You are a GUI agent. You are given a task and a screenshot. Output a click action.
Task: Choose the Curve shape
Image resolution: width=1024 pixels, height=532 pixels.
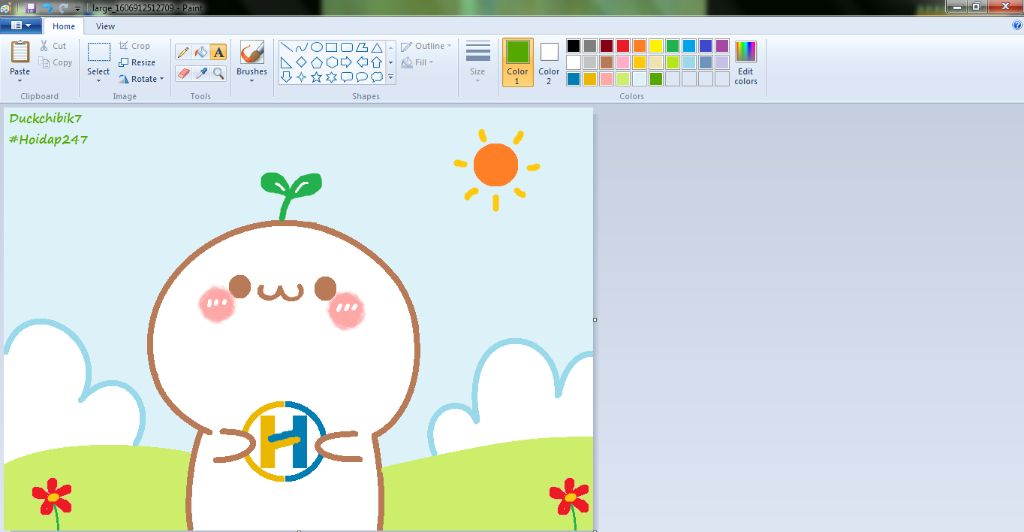(x=301, y=47)
